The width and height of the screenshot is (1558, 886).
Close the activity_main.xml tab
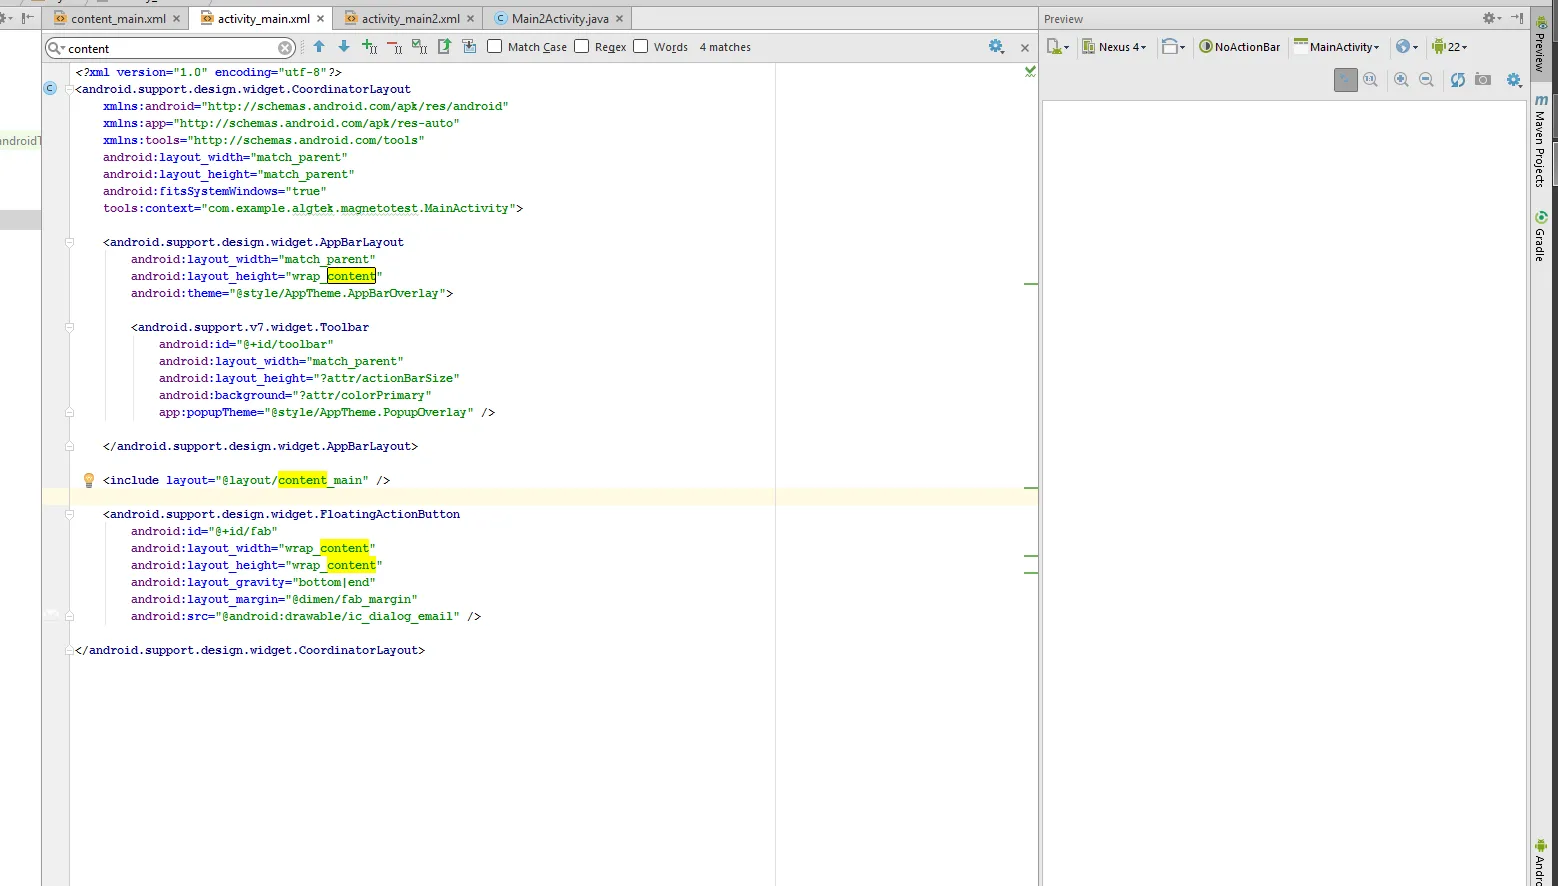[x=321, y=19]
